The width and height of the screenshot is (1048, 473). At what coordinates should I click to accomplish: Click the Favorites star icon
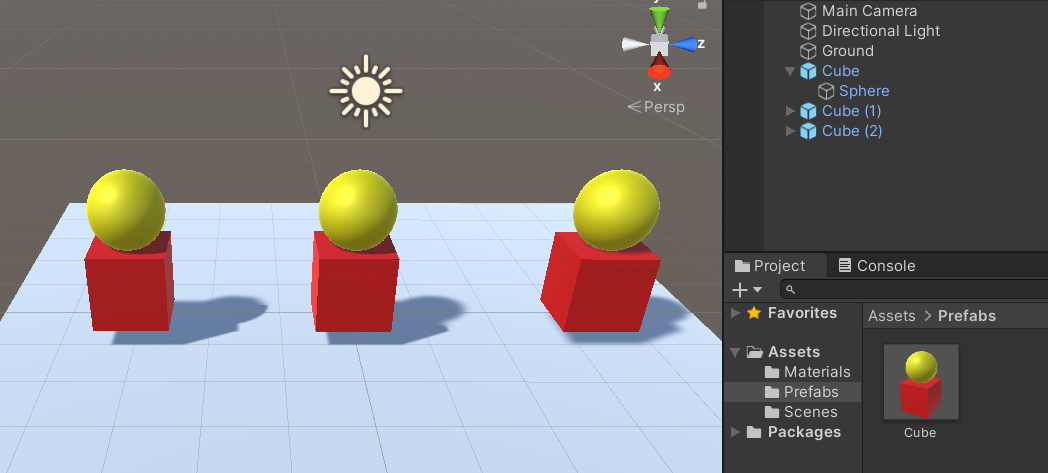[x=754, y=313]
